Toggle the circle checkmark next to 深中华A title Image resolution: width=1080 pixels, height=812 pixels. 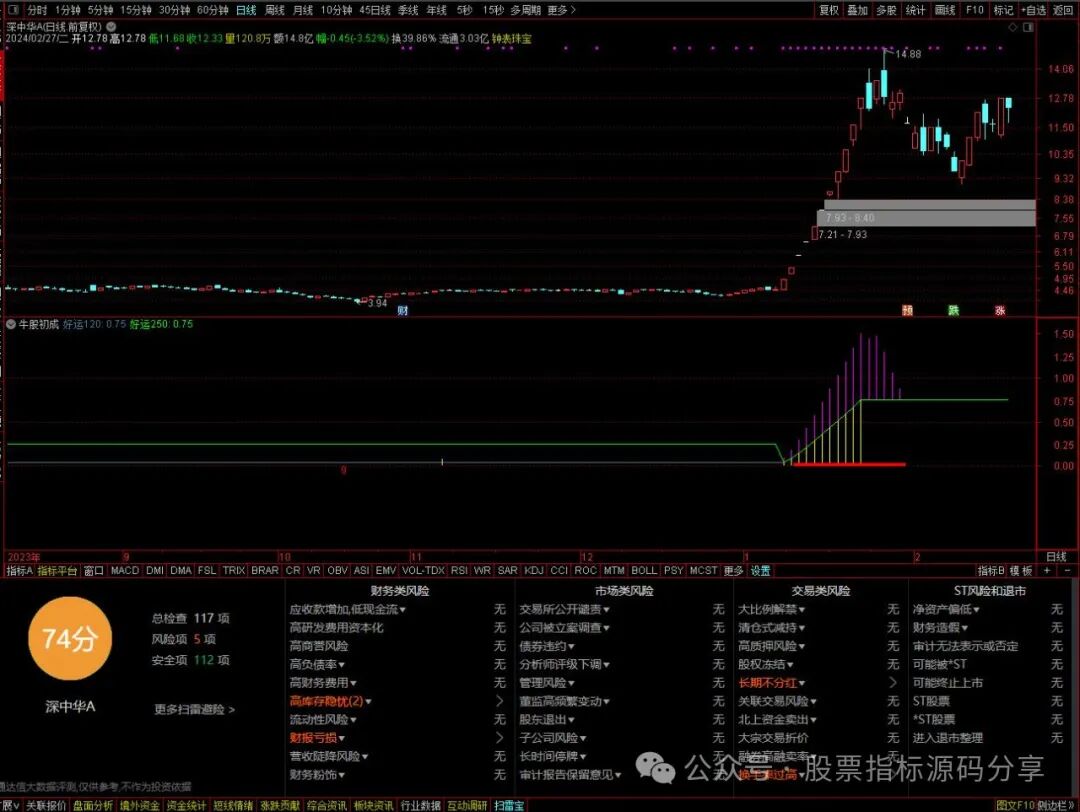[111, 27]
